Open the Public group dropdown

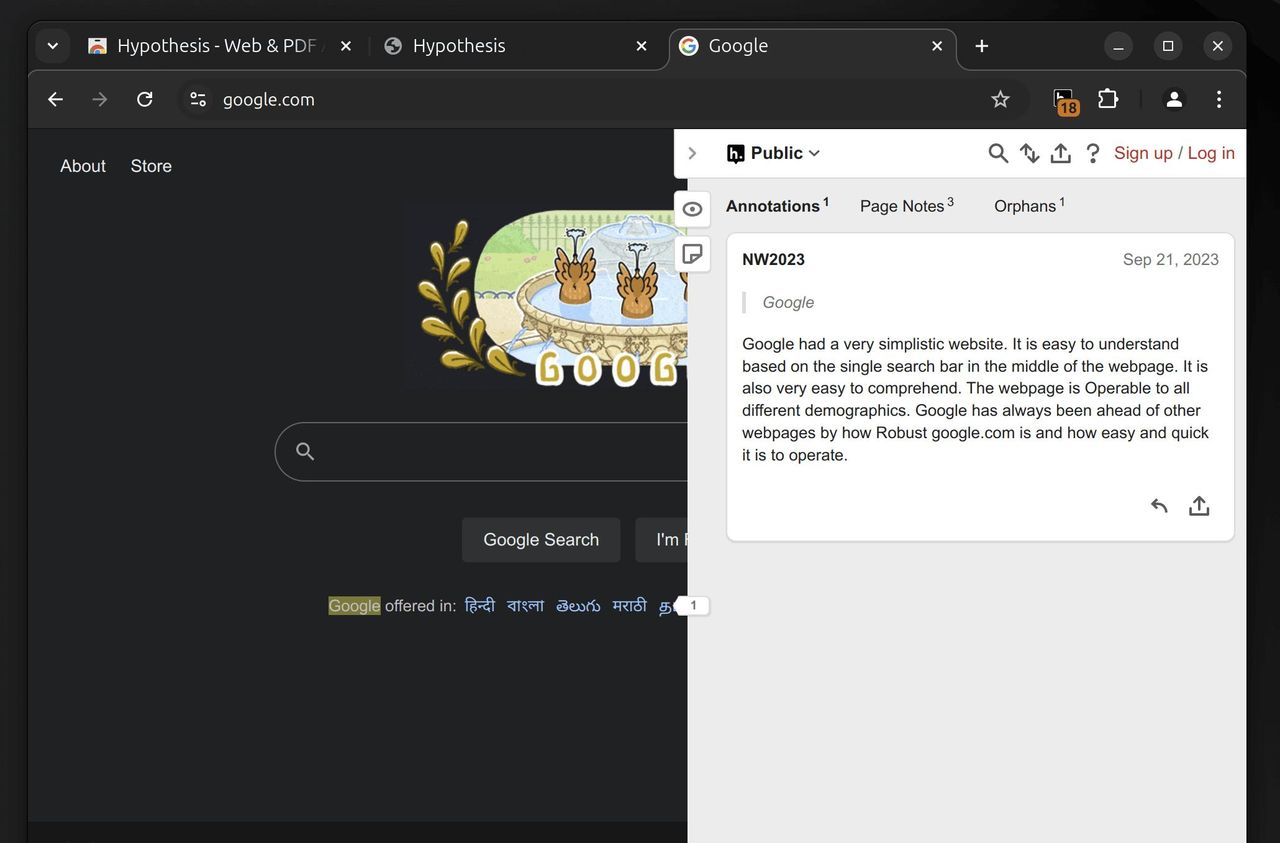tap(773, 153)
